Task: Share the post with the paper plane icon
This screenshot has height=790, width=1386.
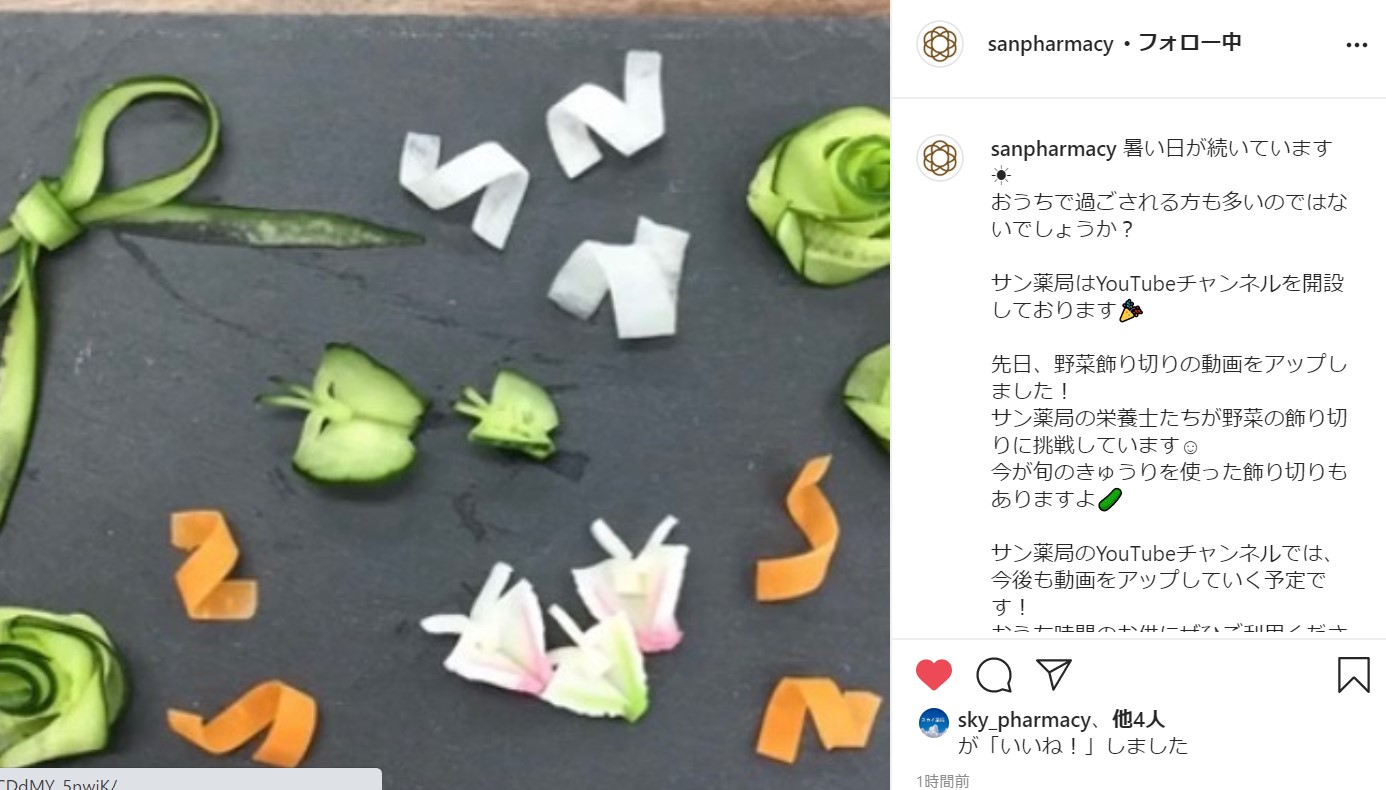Action: coord(1054,674)
